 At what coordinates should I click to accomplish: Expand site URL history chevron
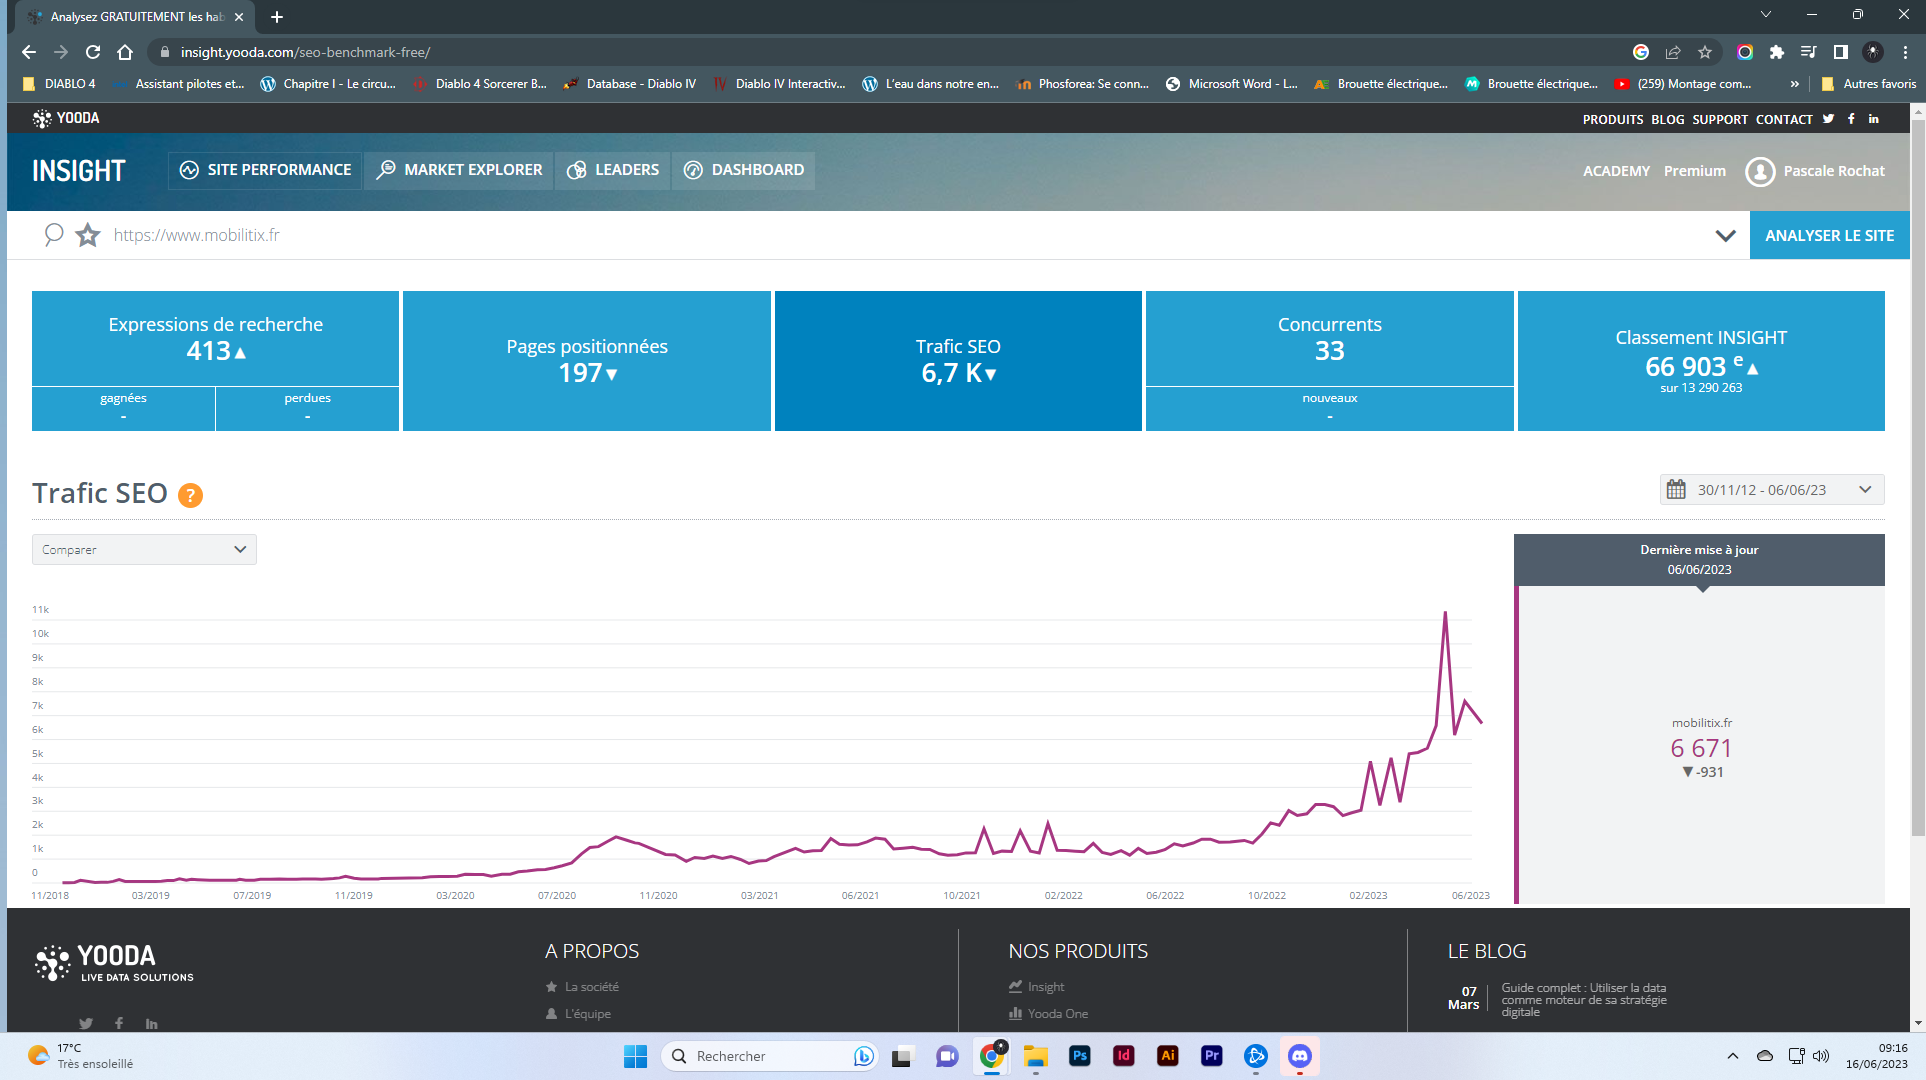1725,236
